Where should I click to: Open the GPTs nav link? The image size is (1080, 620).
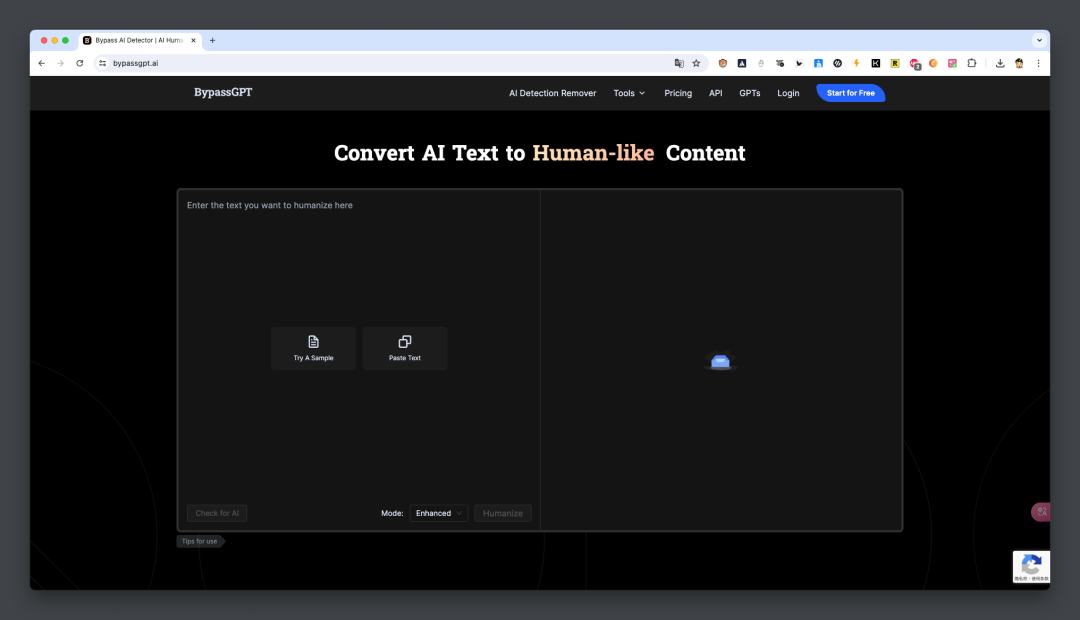(x=749, y=93)
